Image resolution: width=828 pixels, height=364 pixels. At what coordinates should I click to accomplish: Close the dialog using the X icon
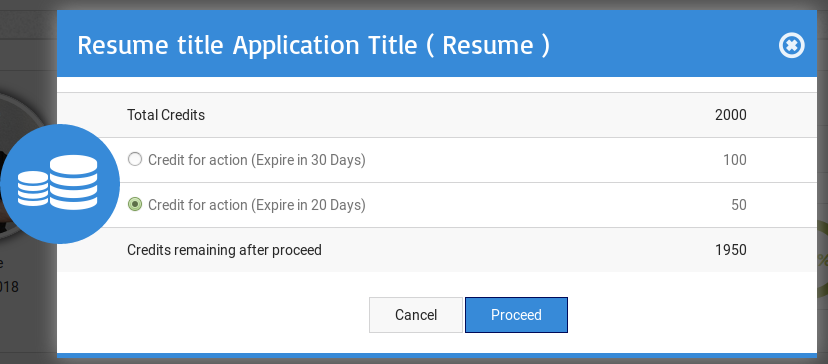(791, 45)
